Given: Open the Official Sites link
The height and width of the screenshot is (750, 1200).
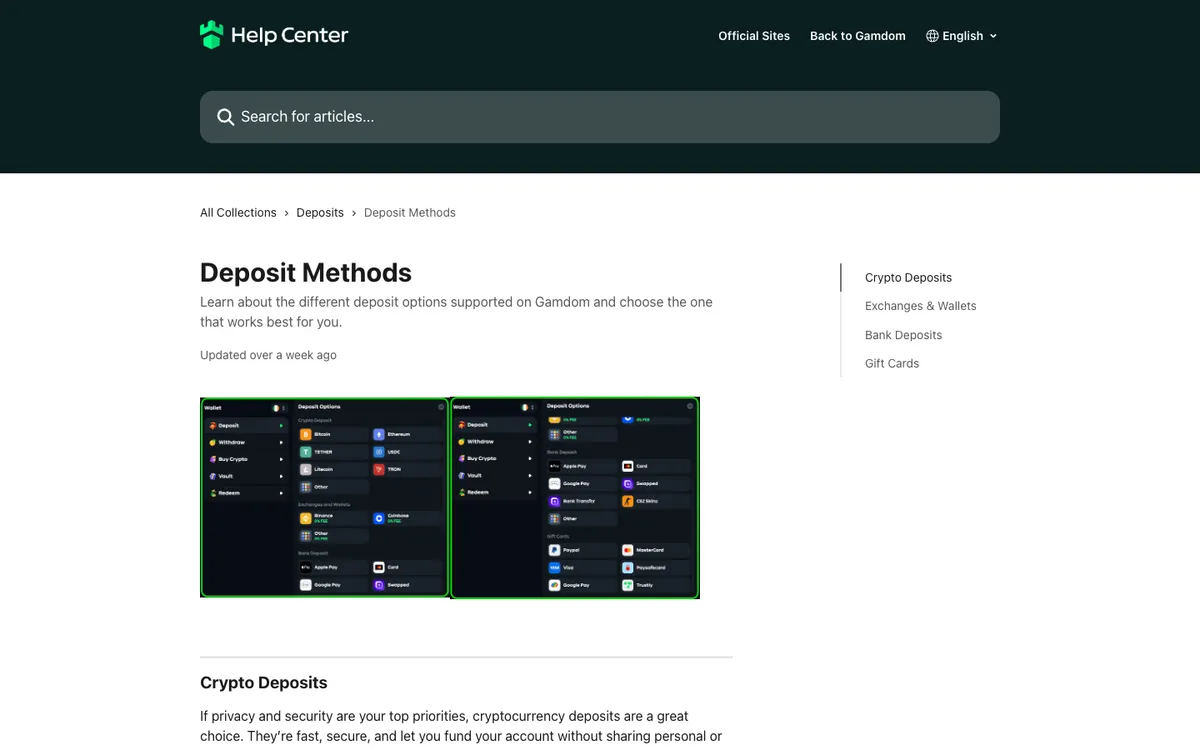Looking at the screenshot, I should point(754,36).
